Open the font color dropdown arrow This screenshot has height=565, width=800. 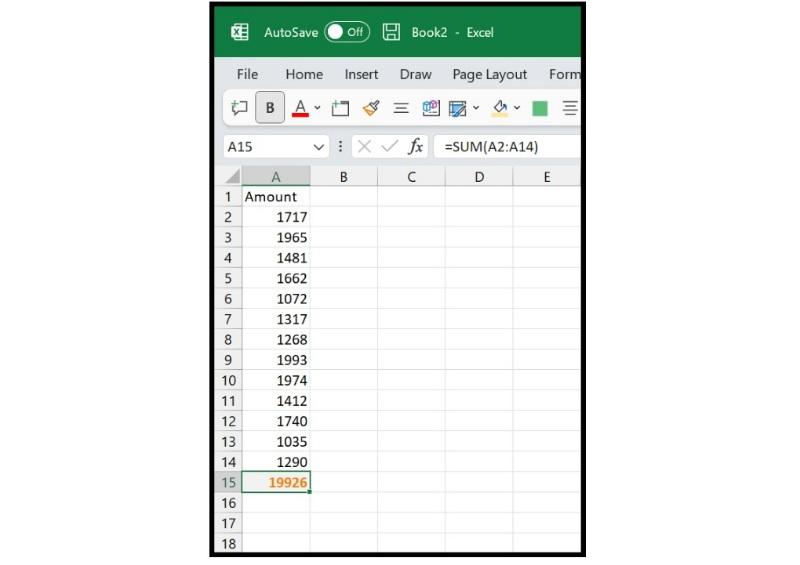click(x=317, y=108)
